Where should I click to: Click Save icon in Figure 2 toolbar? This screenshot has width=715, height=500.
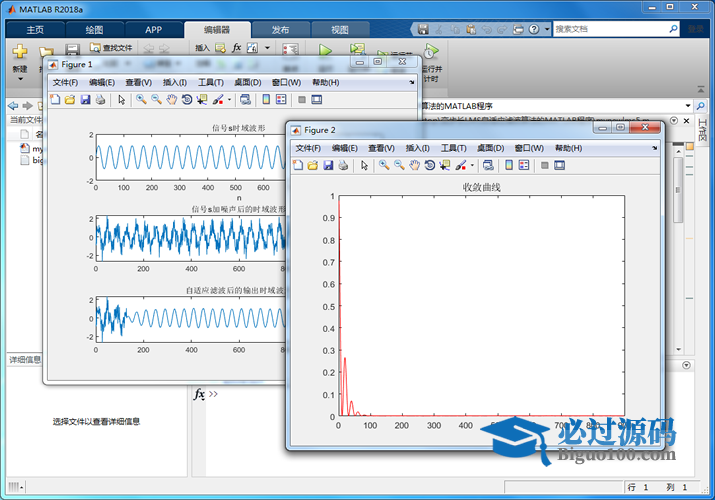(328, 165)
